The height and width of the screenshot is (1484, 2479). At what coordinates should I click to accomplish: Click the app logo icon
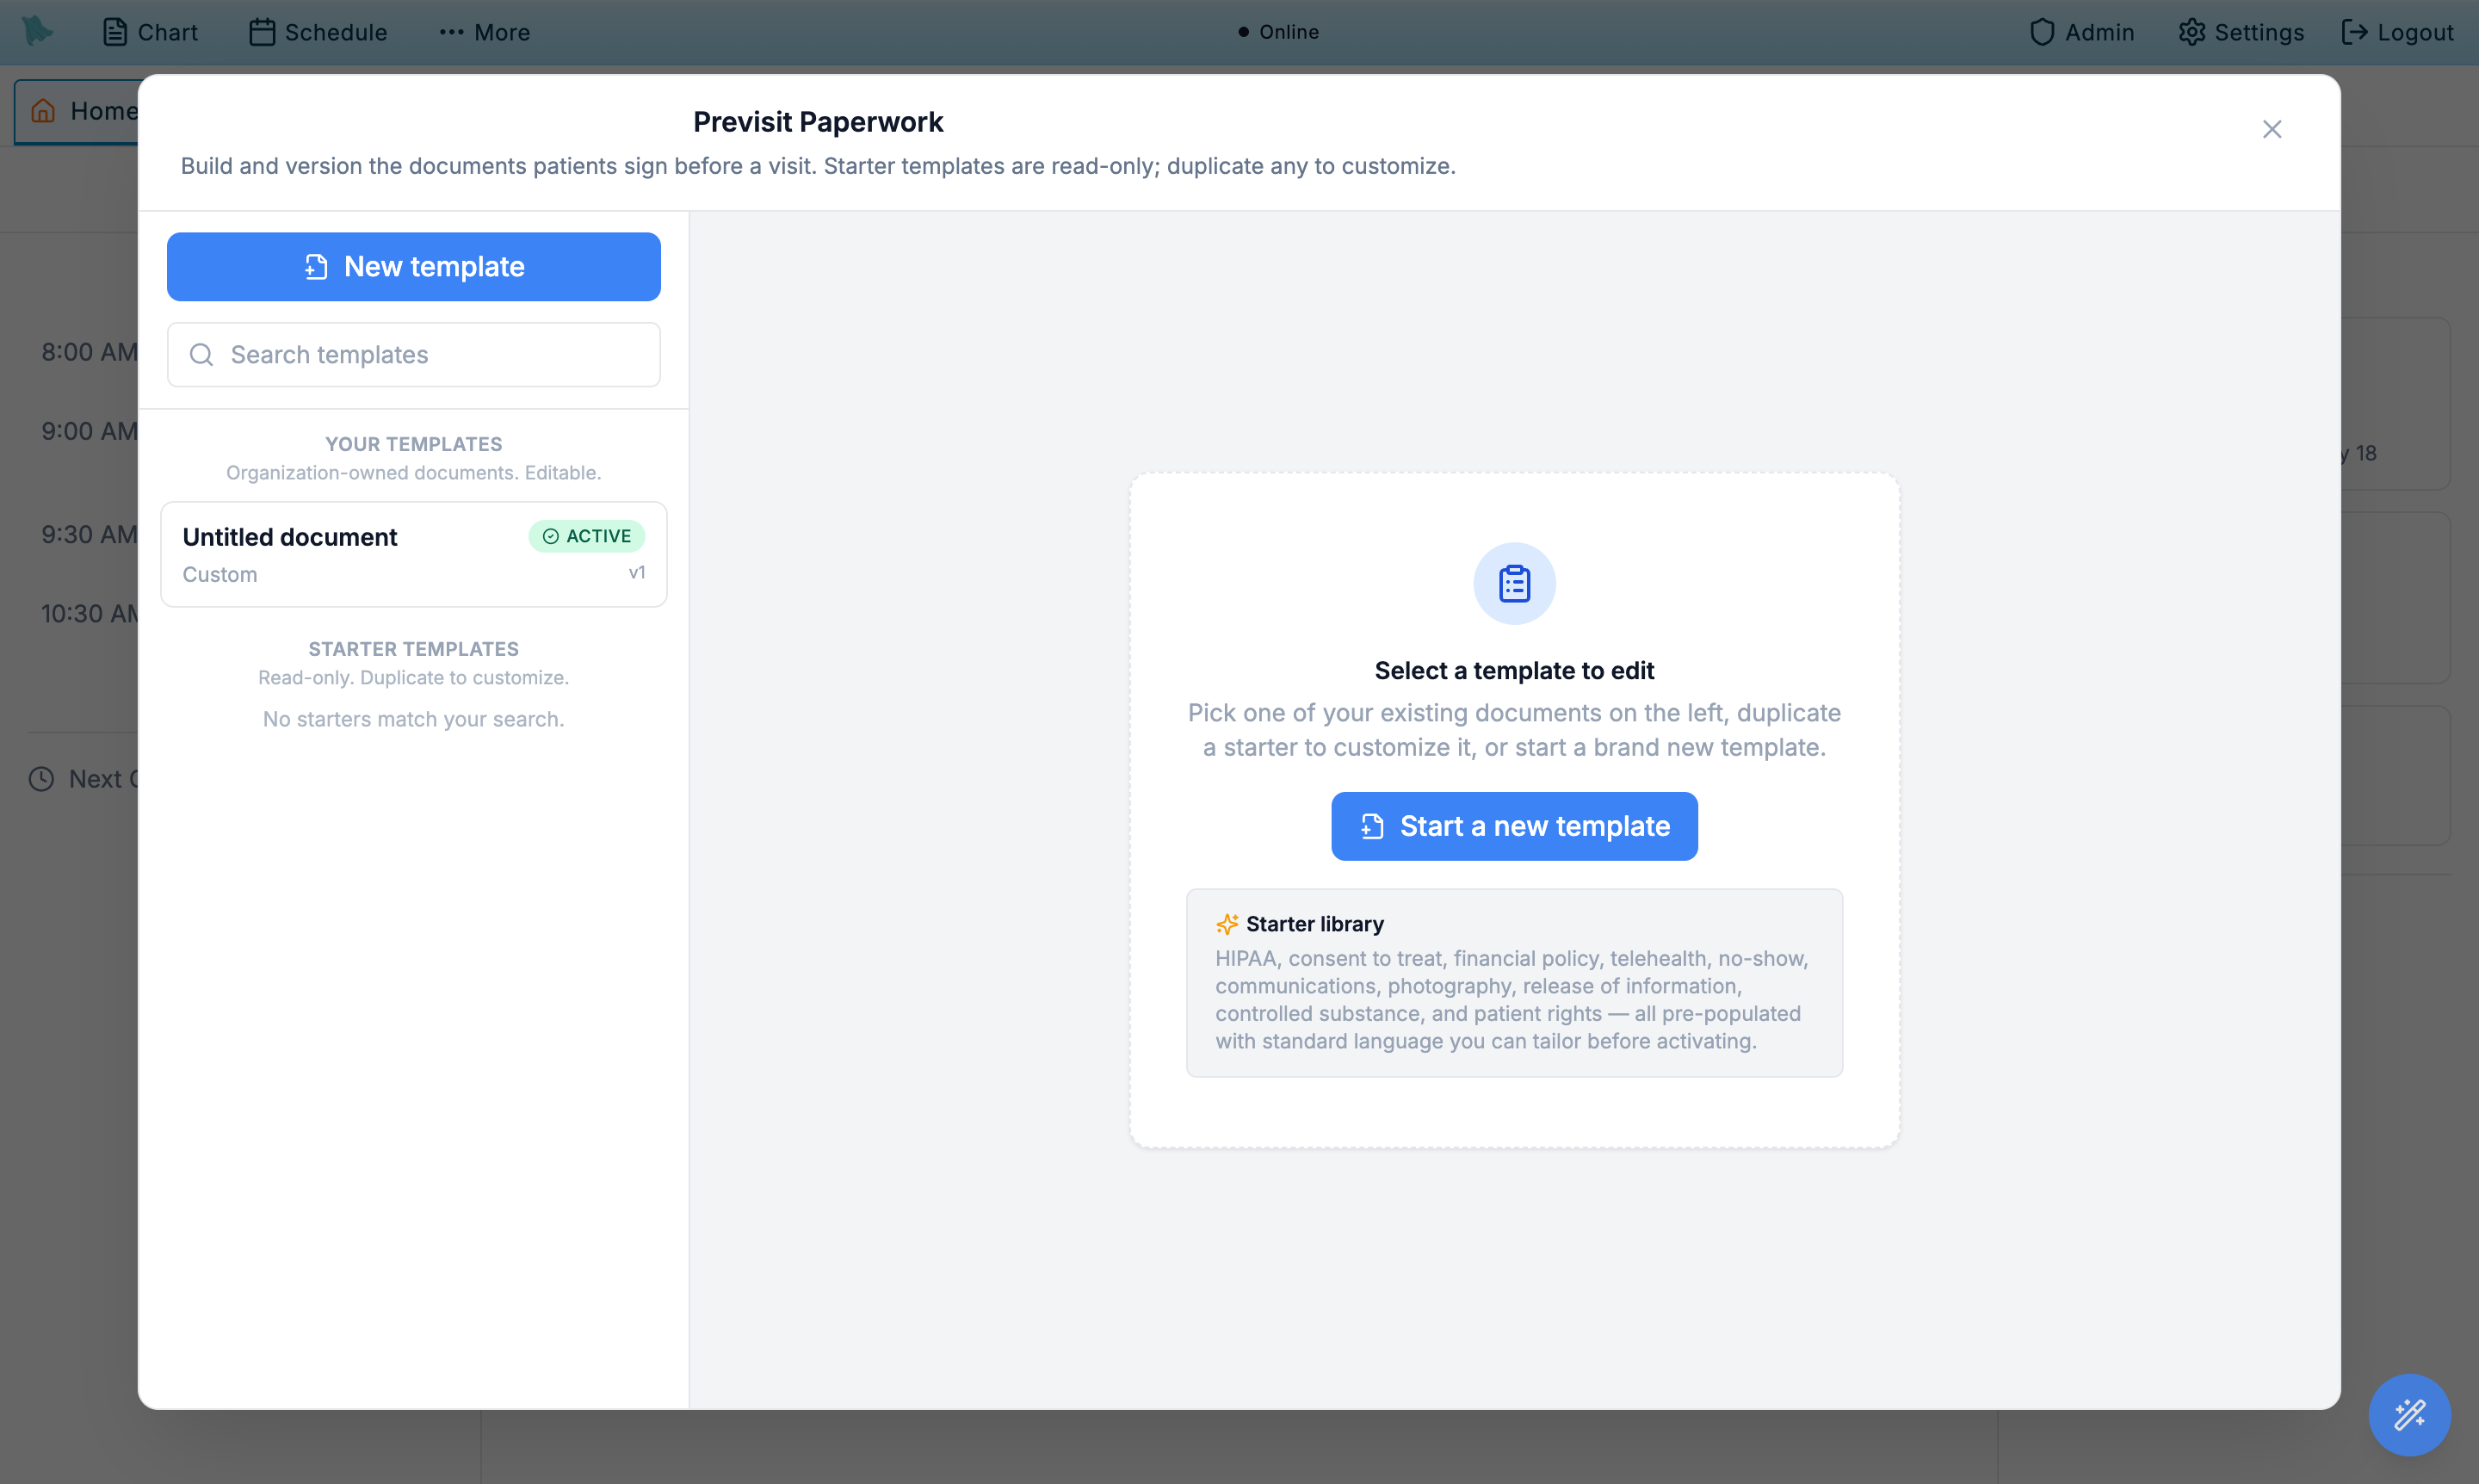37,31
